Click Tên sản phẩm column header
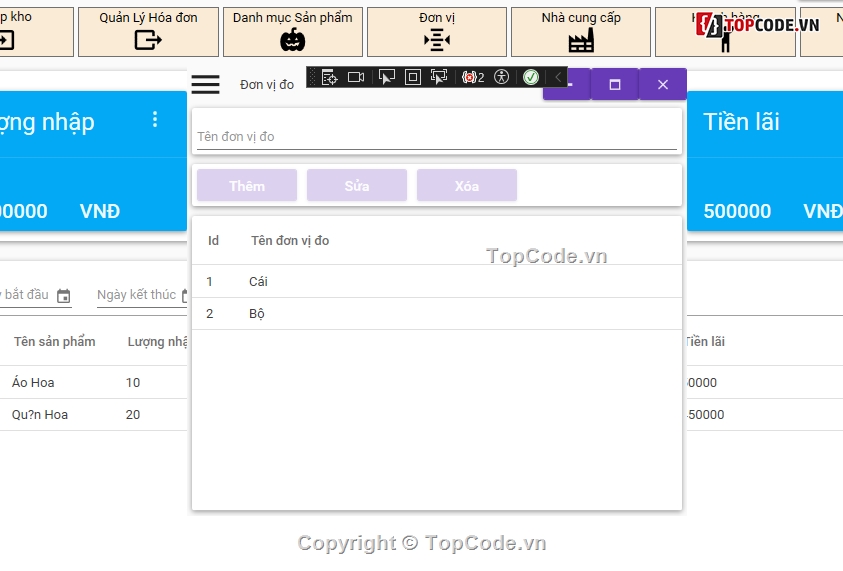Screen dimensions: 843x571 (54, 341)
